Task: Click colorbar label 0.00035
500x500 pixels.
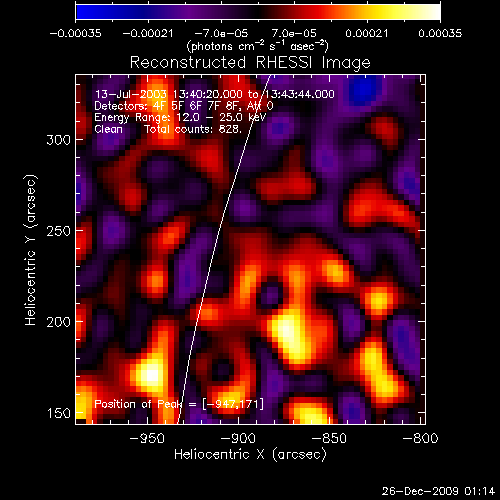Action: tap(440, 33)
